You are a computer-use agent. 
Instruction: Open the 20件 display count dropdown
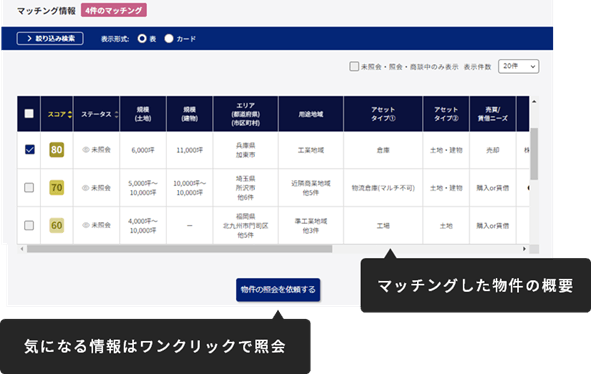(519, 66)
